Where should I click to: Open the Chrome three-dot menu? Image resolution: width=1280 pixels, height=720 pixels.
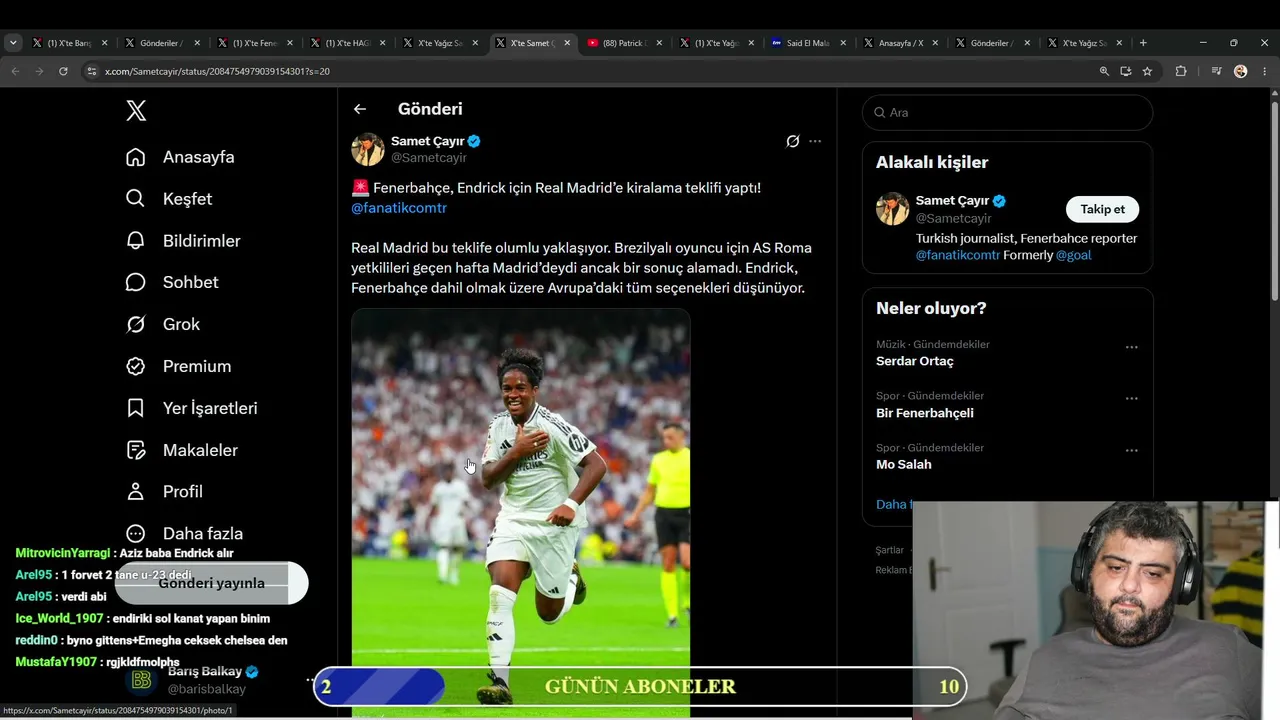pos(1264,71)
